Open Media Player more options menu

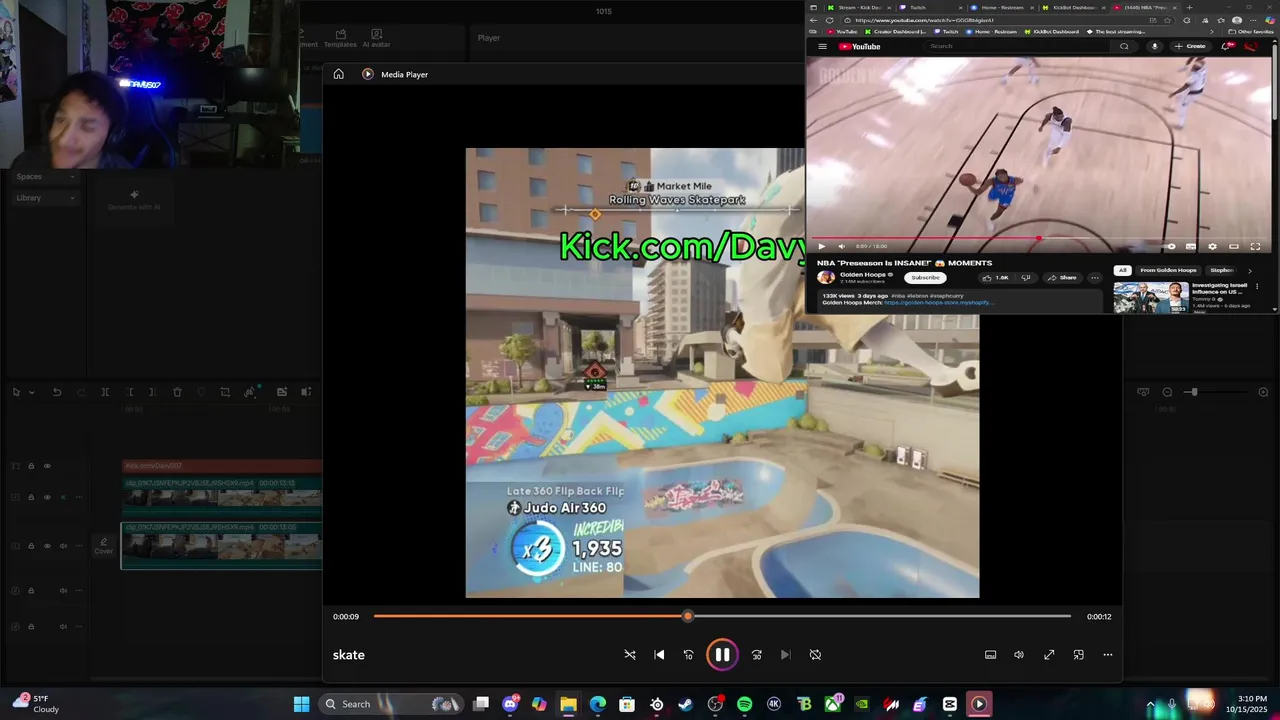(x=1107, y=655)
